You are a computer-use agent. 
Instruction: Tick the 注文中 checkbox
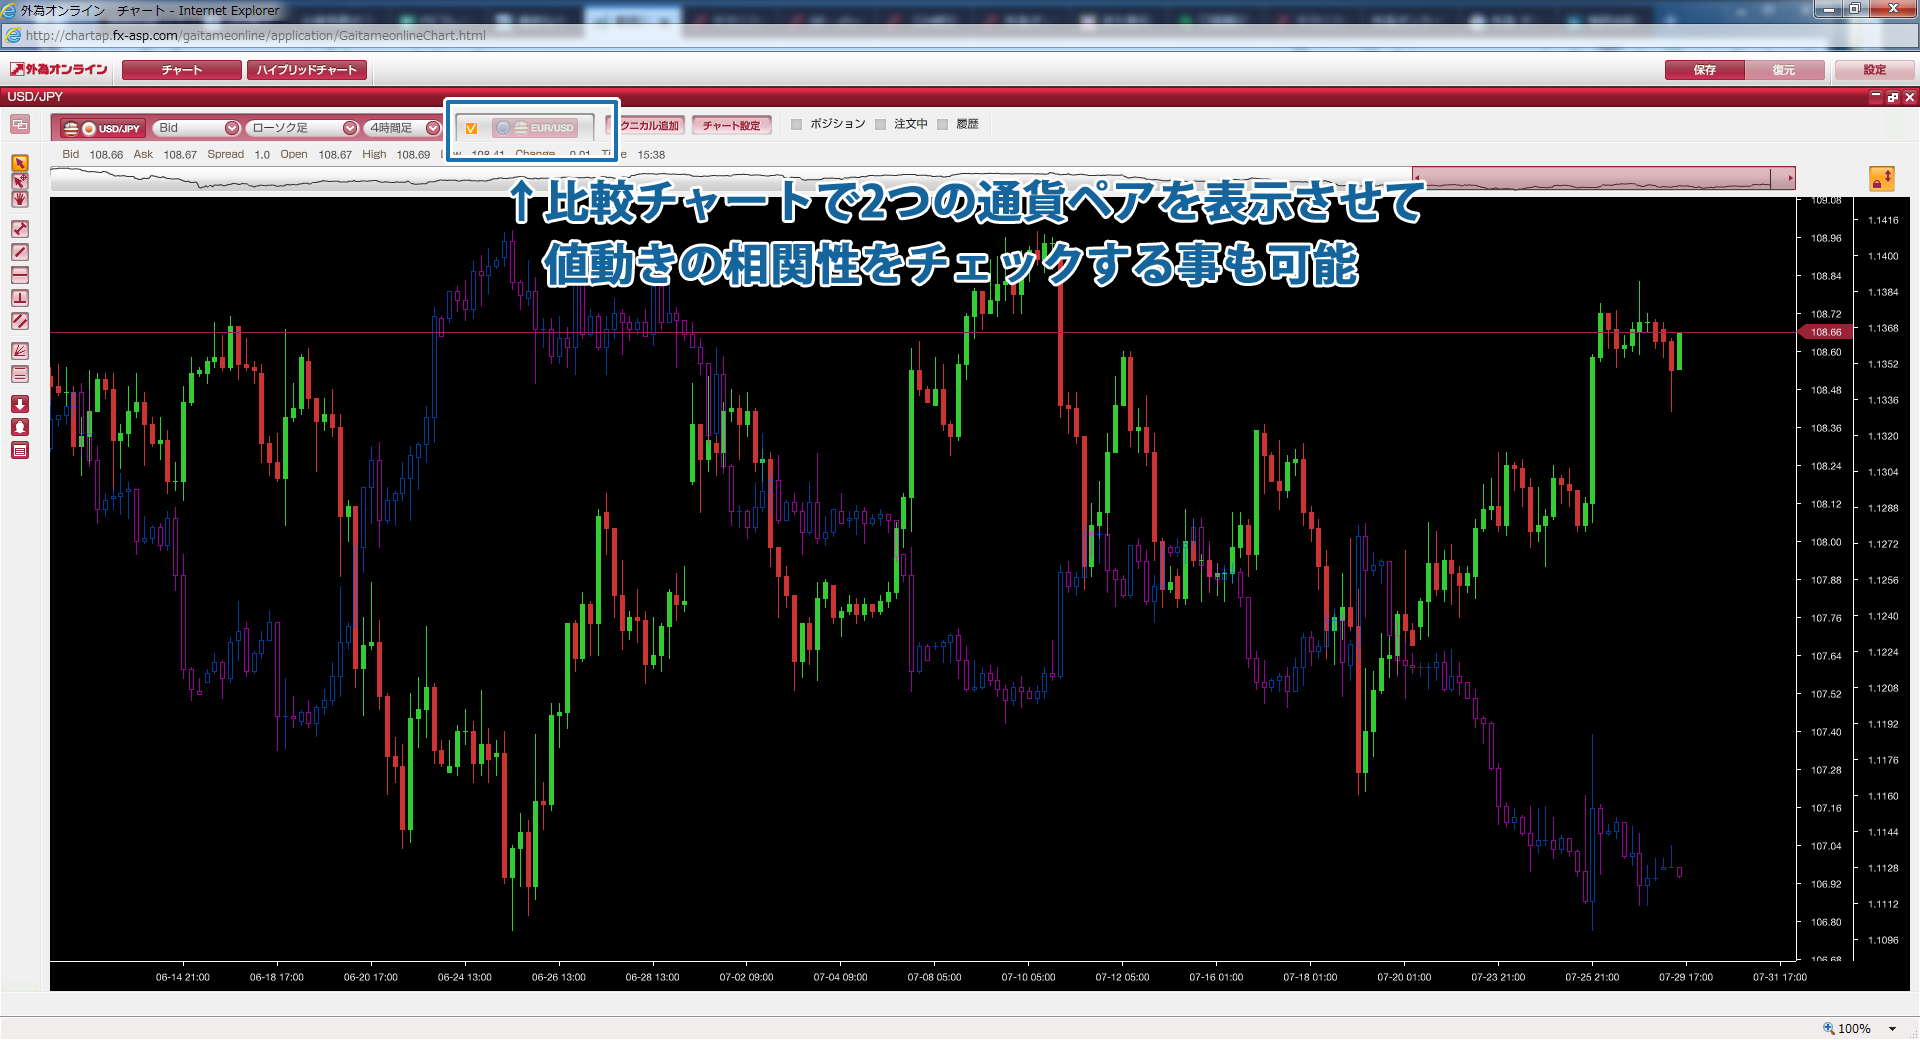[x=881, y=125]
